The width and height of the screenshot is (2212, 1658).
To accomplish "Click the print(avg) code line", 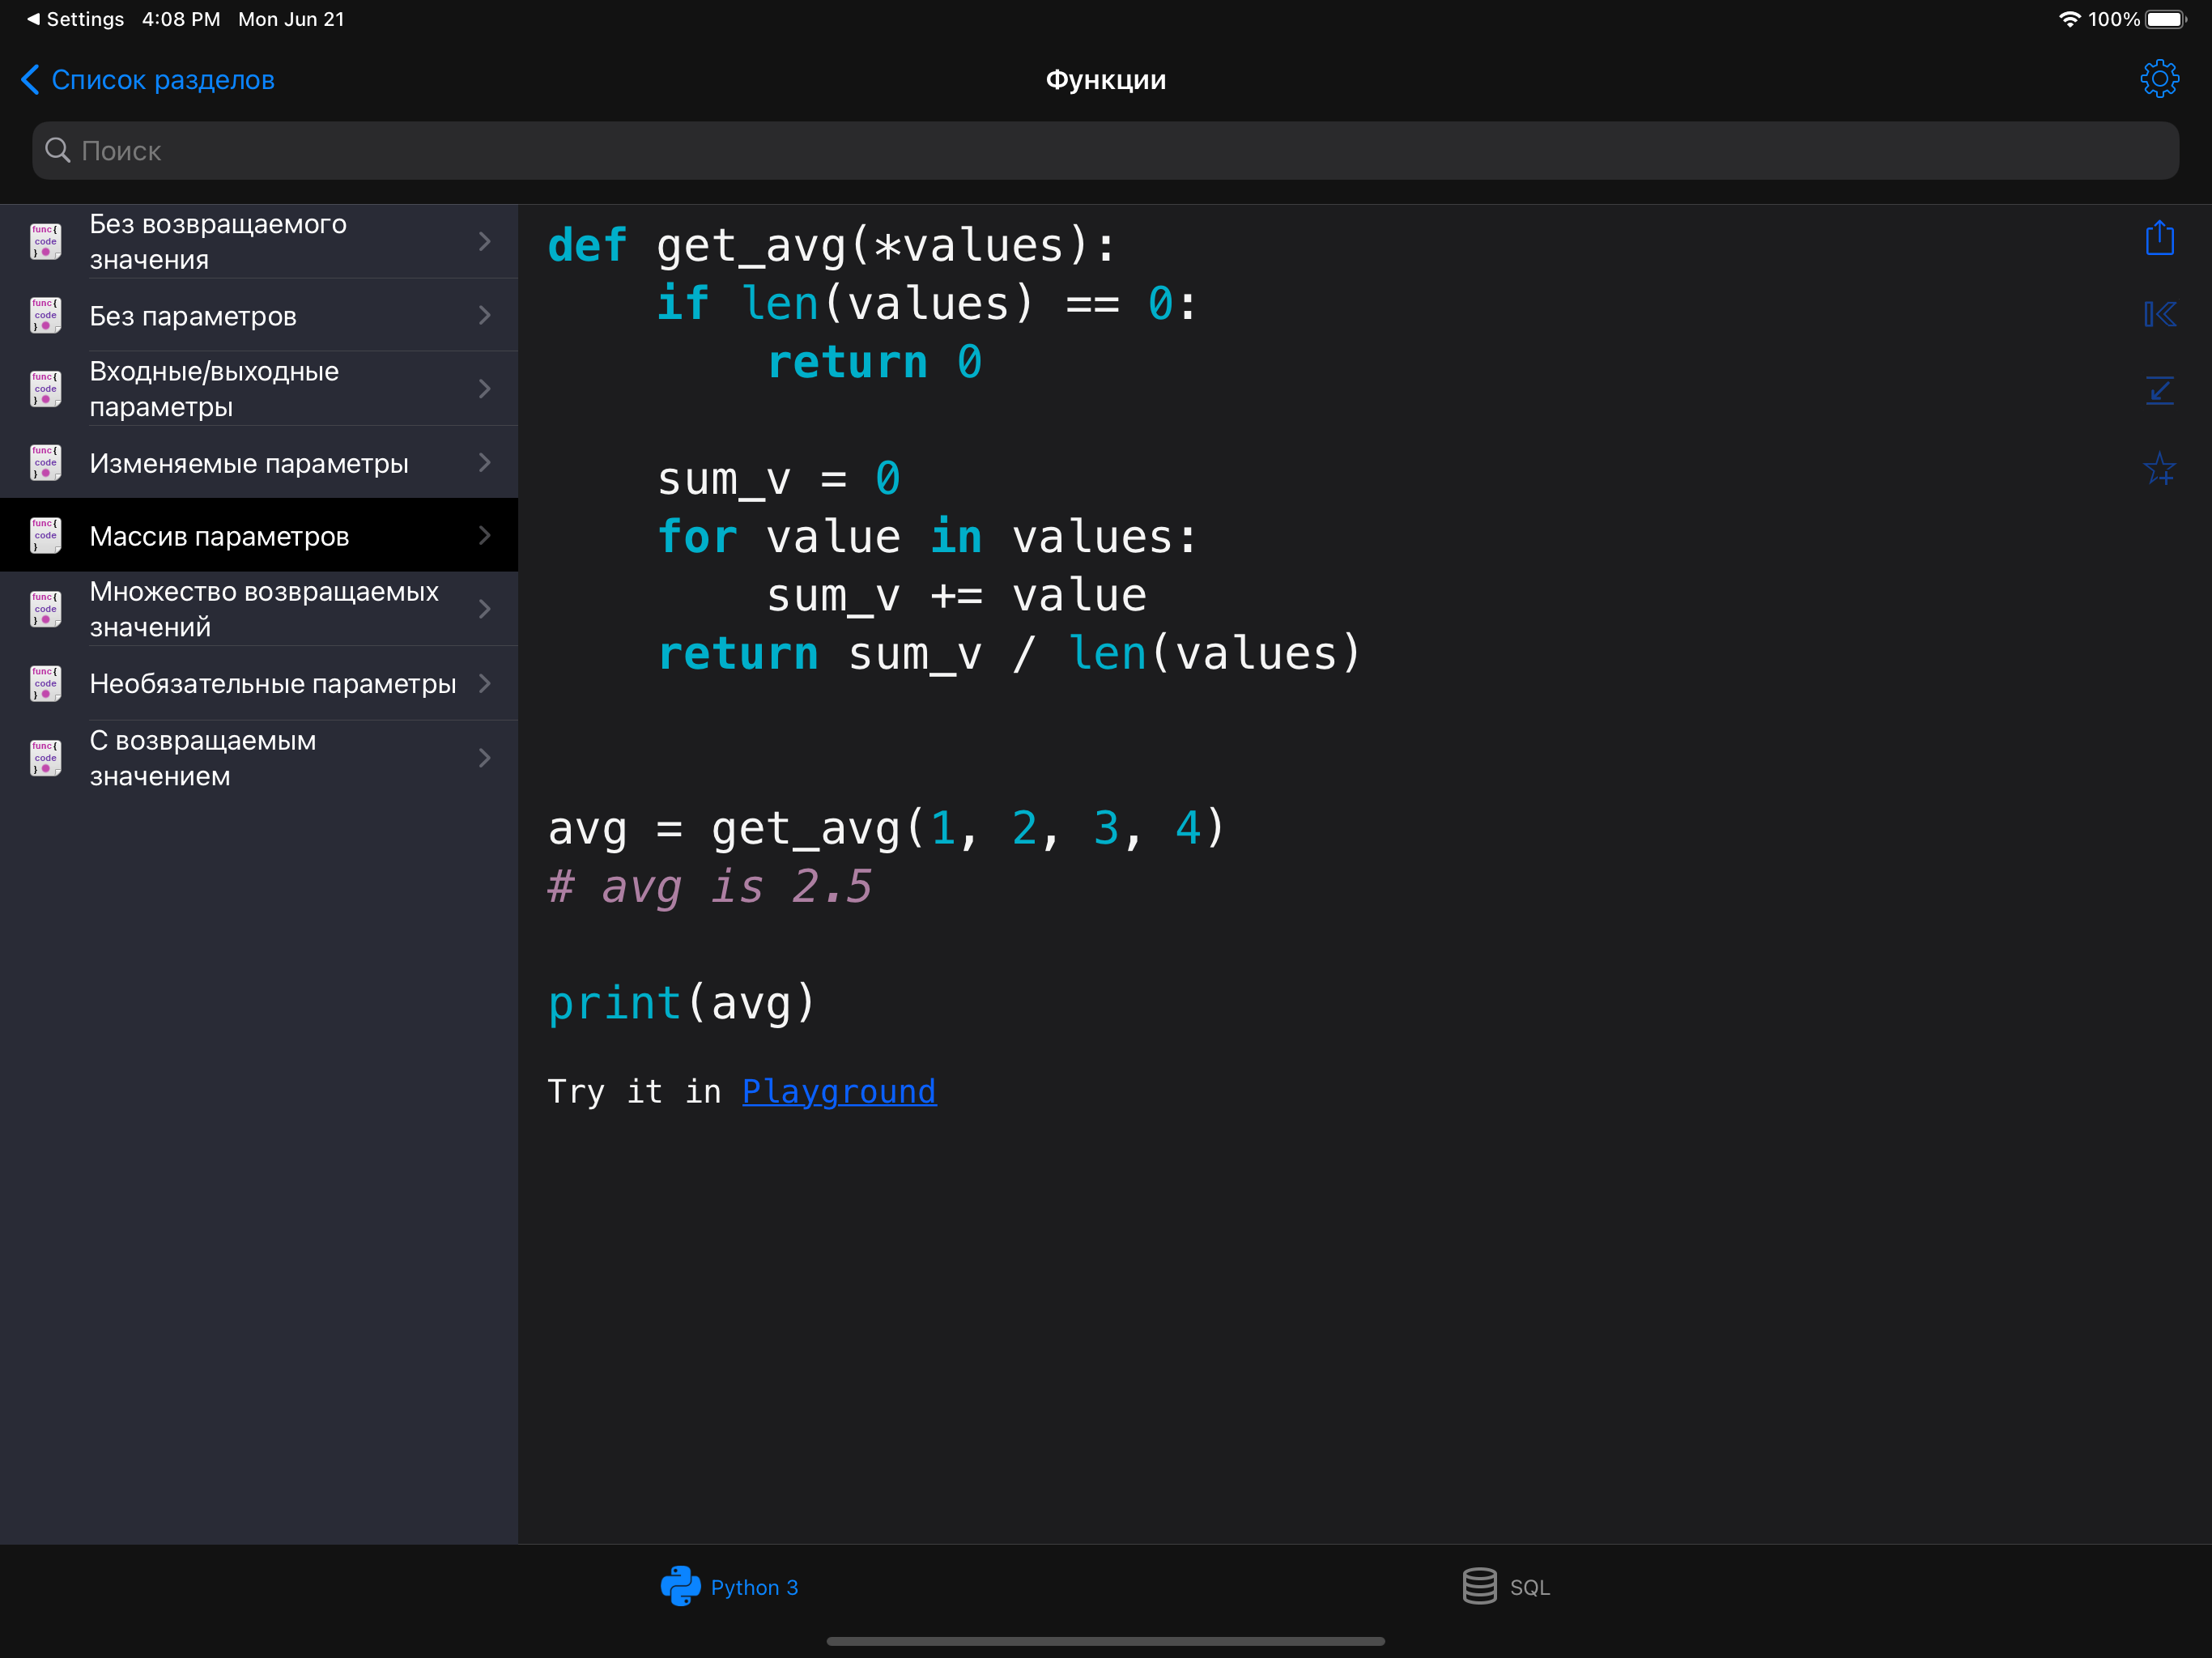I will (x=681, y=1003).
